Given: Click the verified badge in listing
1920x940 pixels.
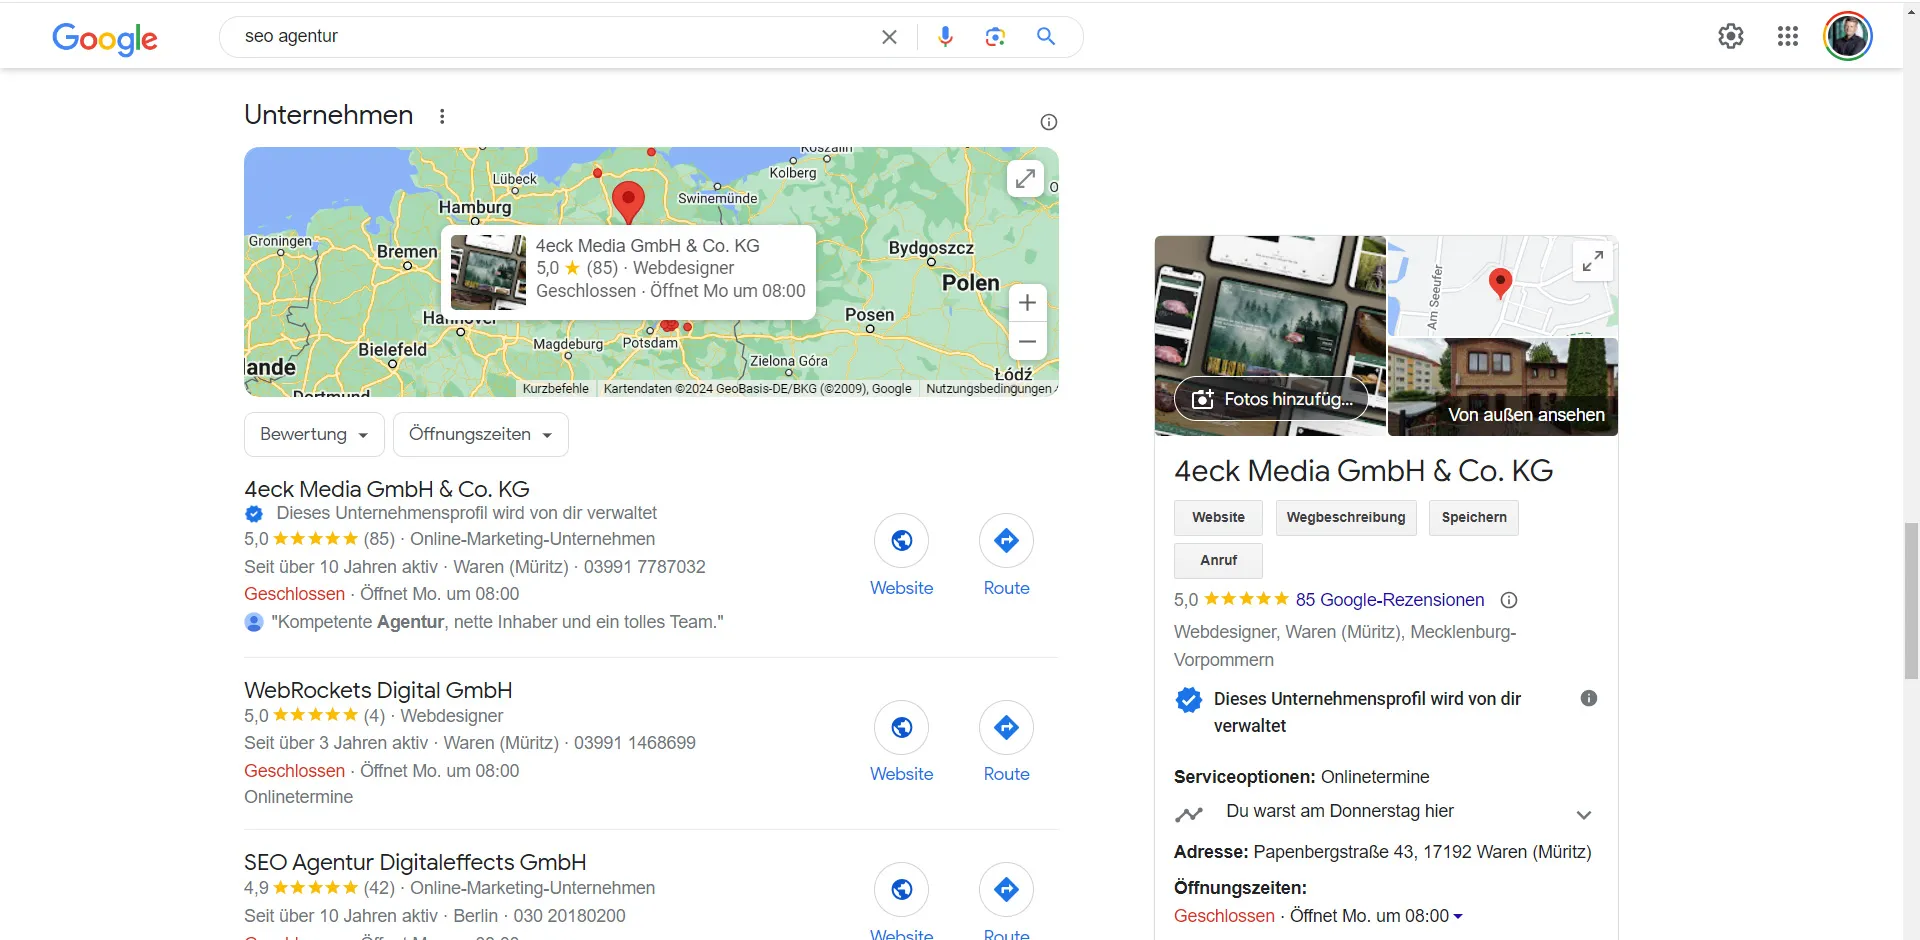Looking at the screenshot, I should (x=254, y=514).
